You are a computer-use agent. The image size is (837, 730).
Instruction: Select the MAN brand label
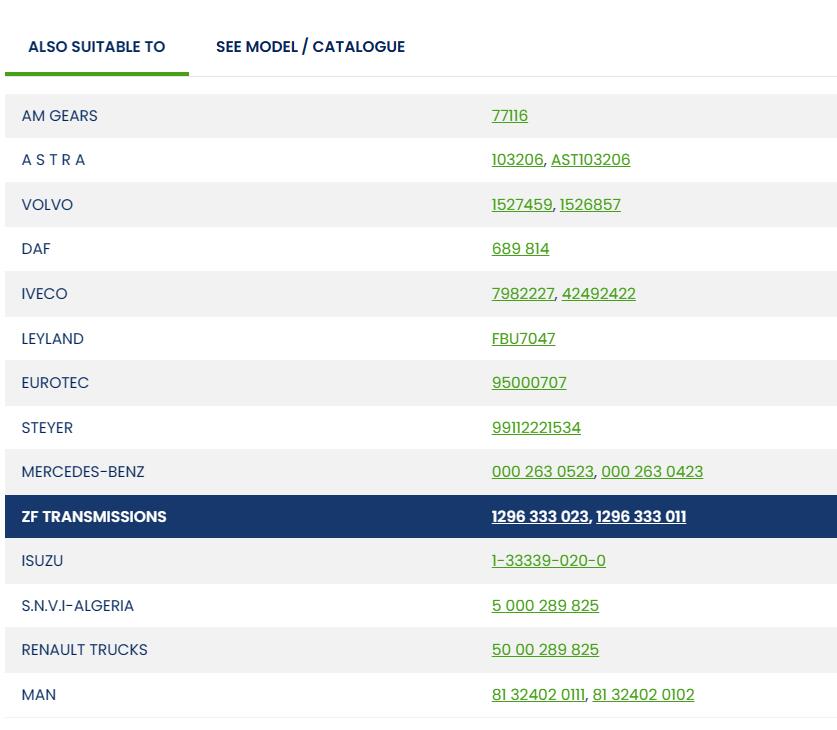pos(38,695)
